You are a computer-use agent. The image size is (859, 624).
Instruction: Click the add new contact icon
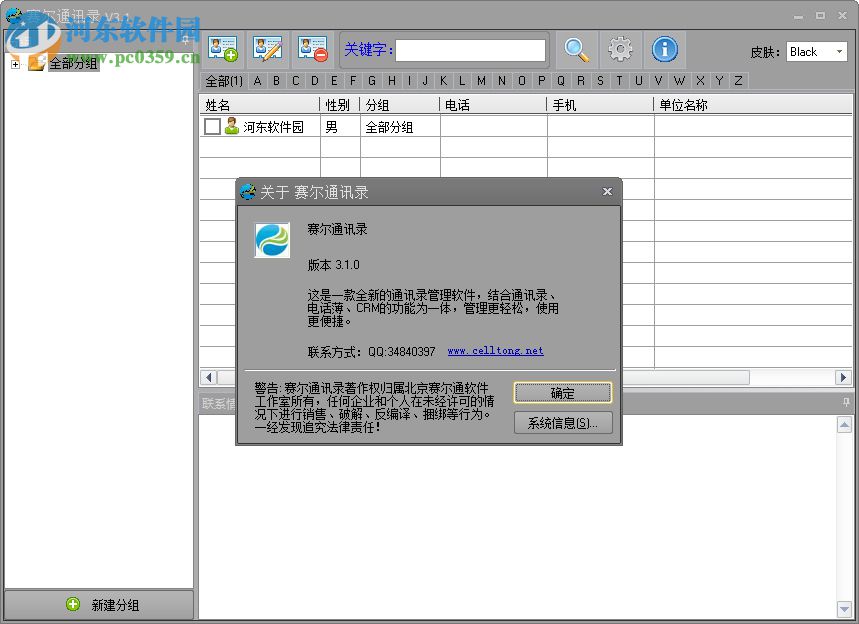tap(223, 48)
